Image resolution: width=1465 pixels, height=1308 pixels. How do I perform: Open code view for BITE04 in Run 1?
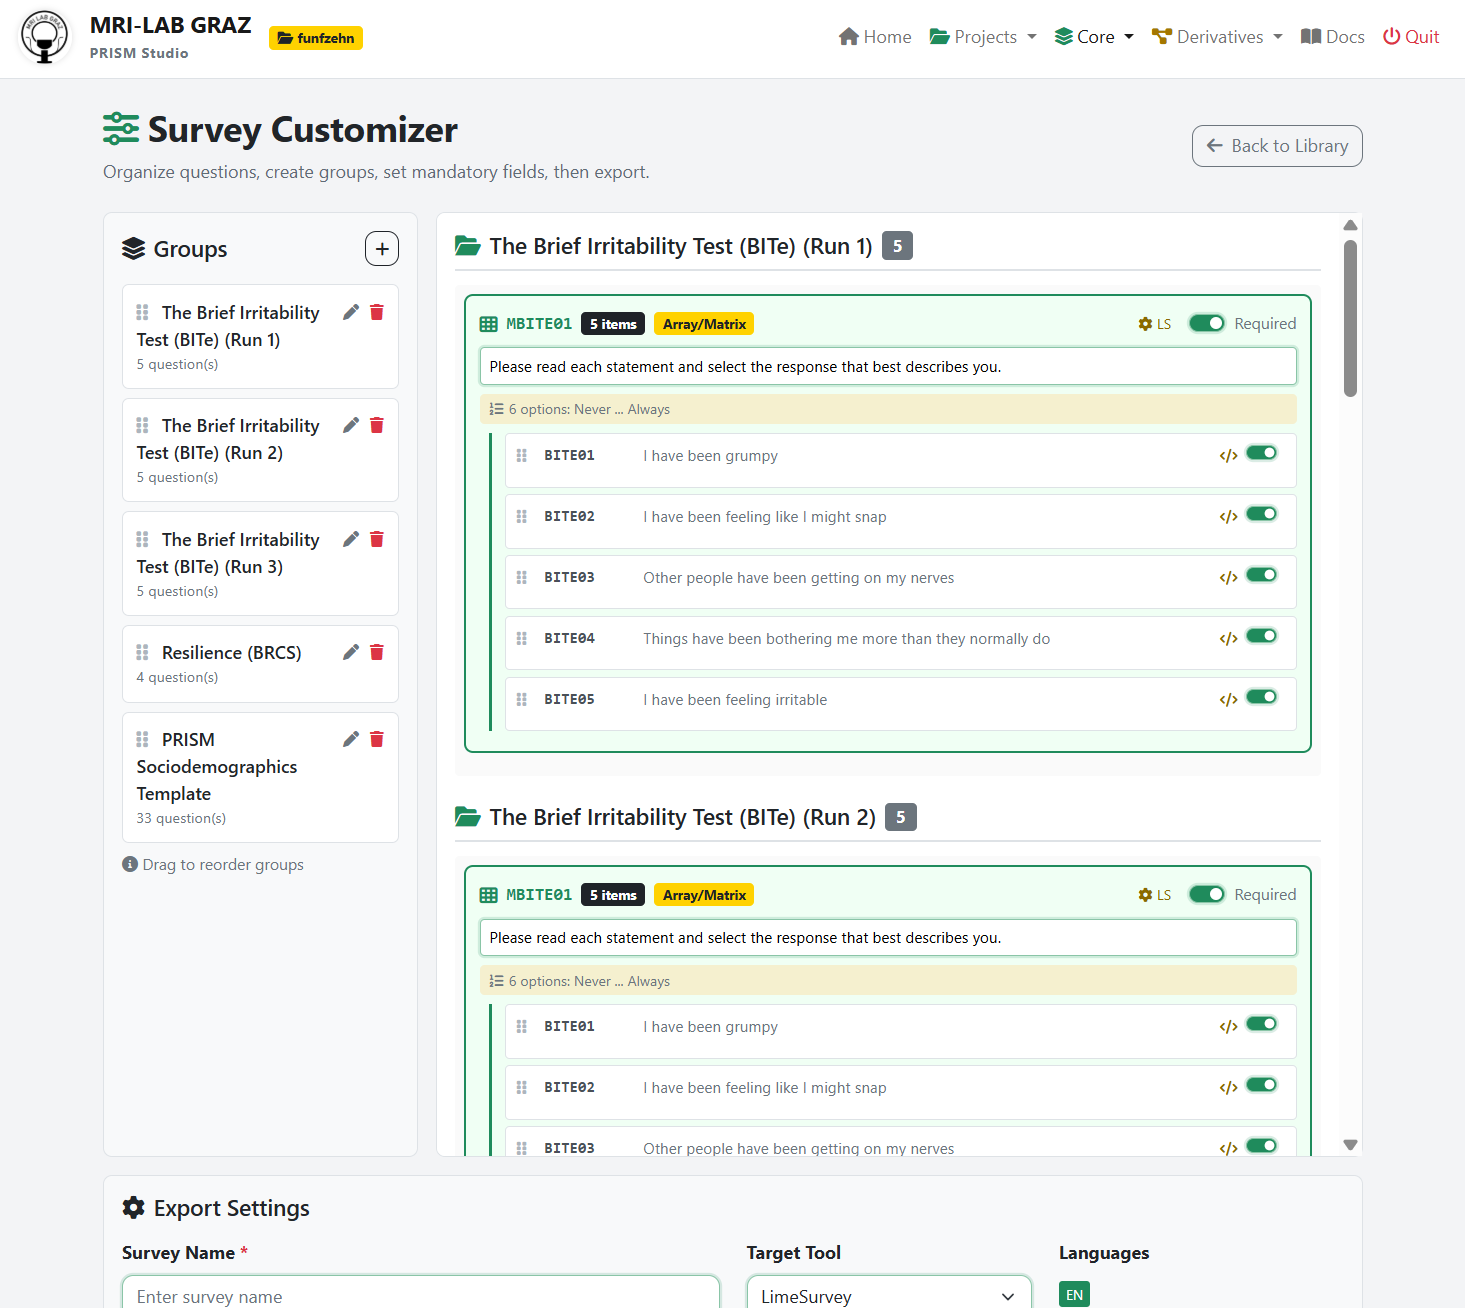tap(1228, 639)
